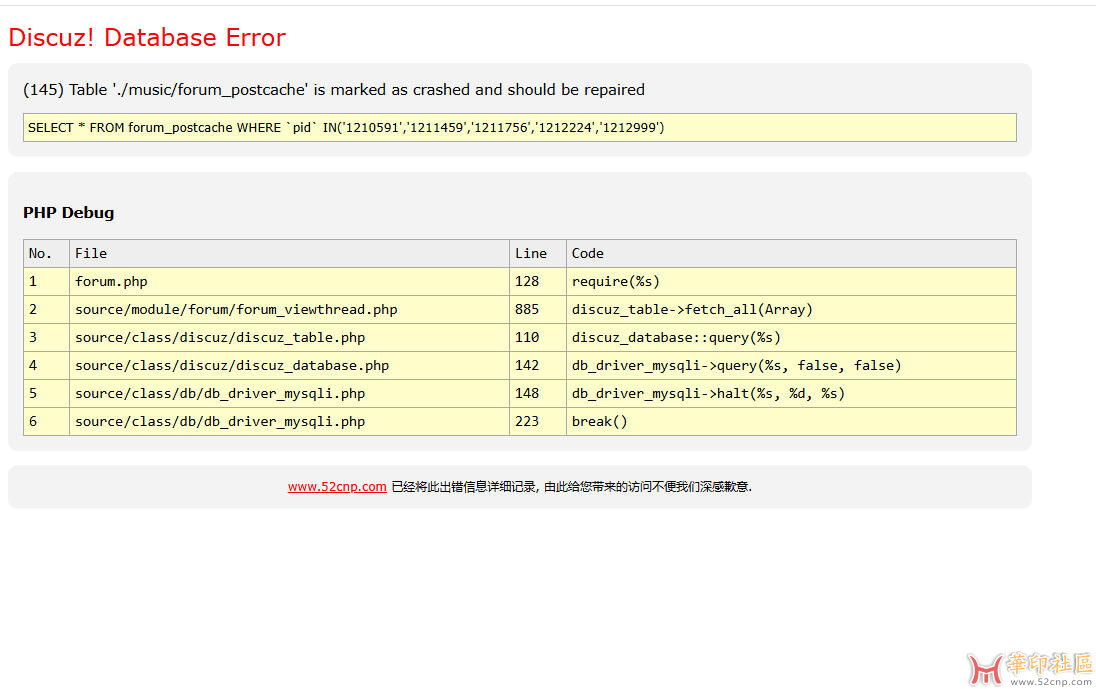The height and width of the screenshot is (689, 1096).
Task: Click the No. column header
Action: click(x=46, y=254)
